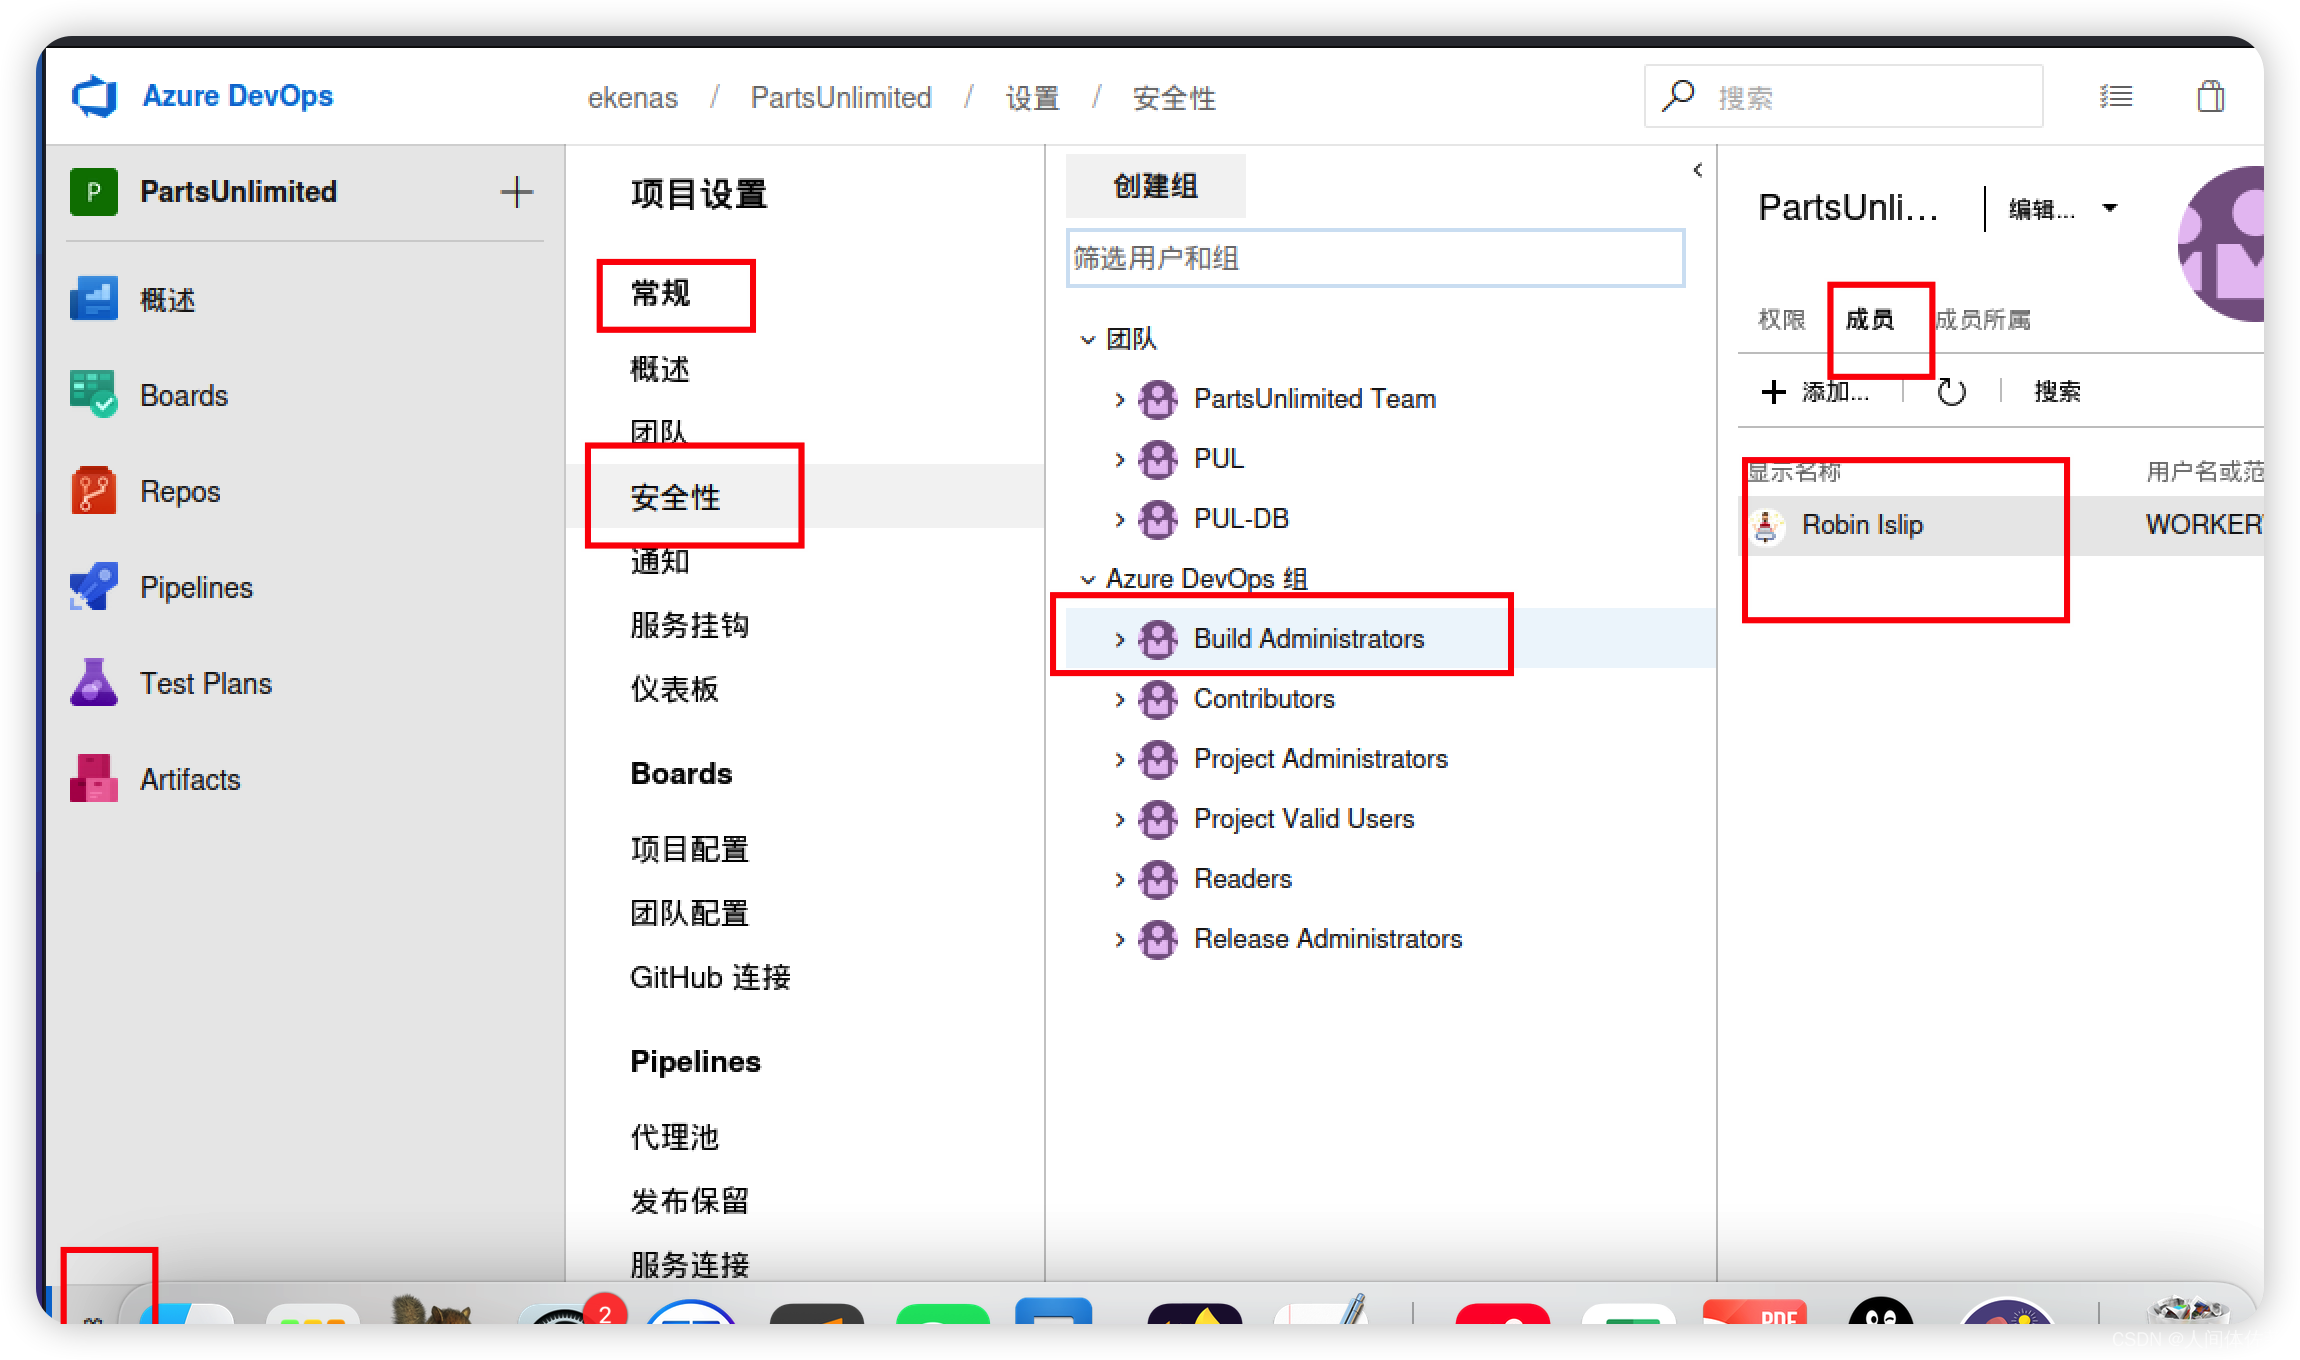Click the refresh members icon
The height and width of the screenshot is (1360, 2300).
pos(1951,391)
